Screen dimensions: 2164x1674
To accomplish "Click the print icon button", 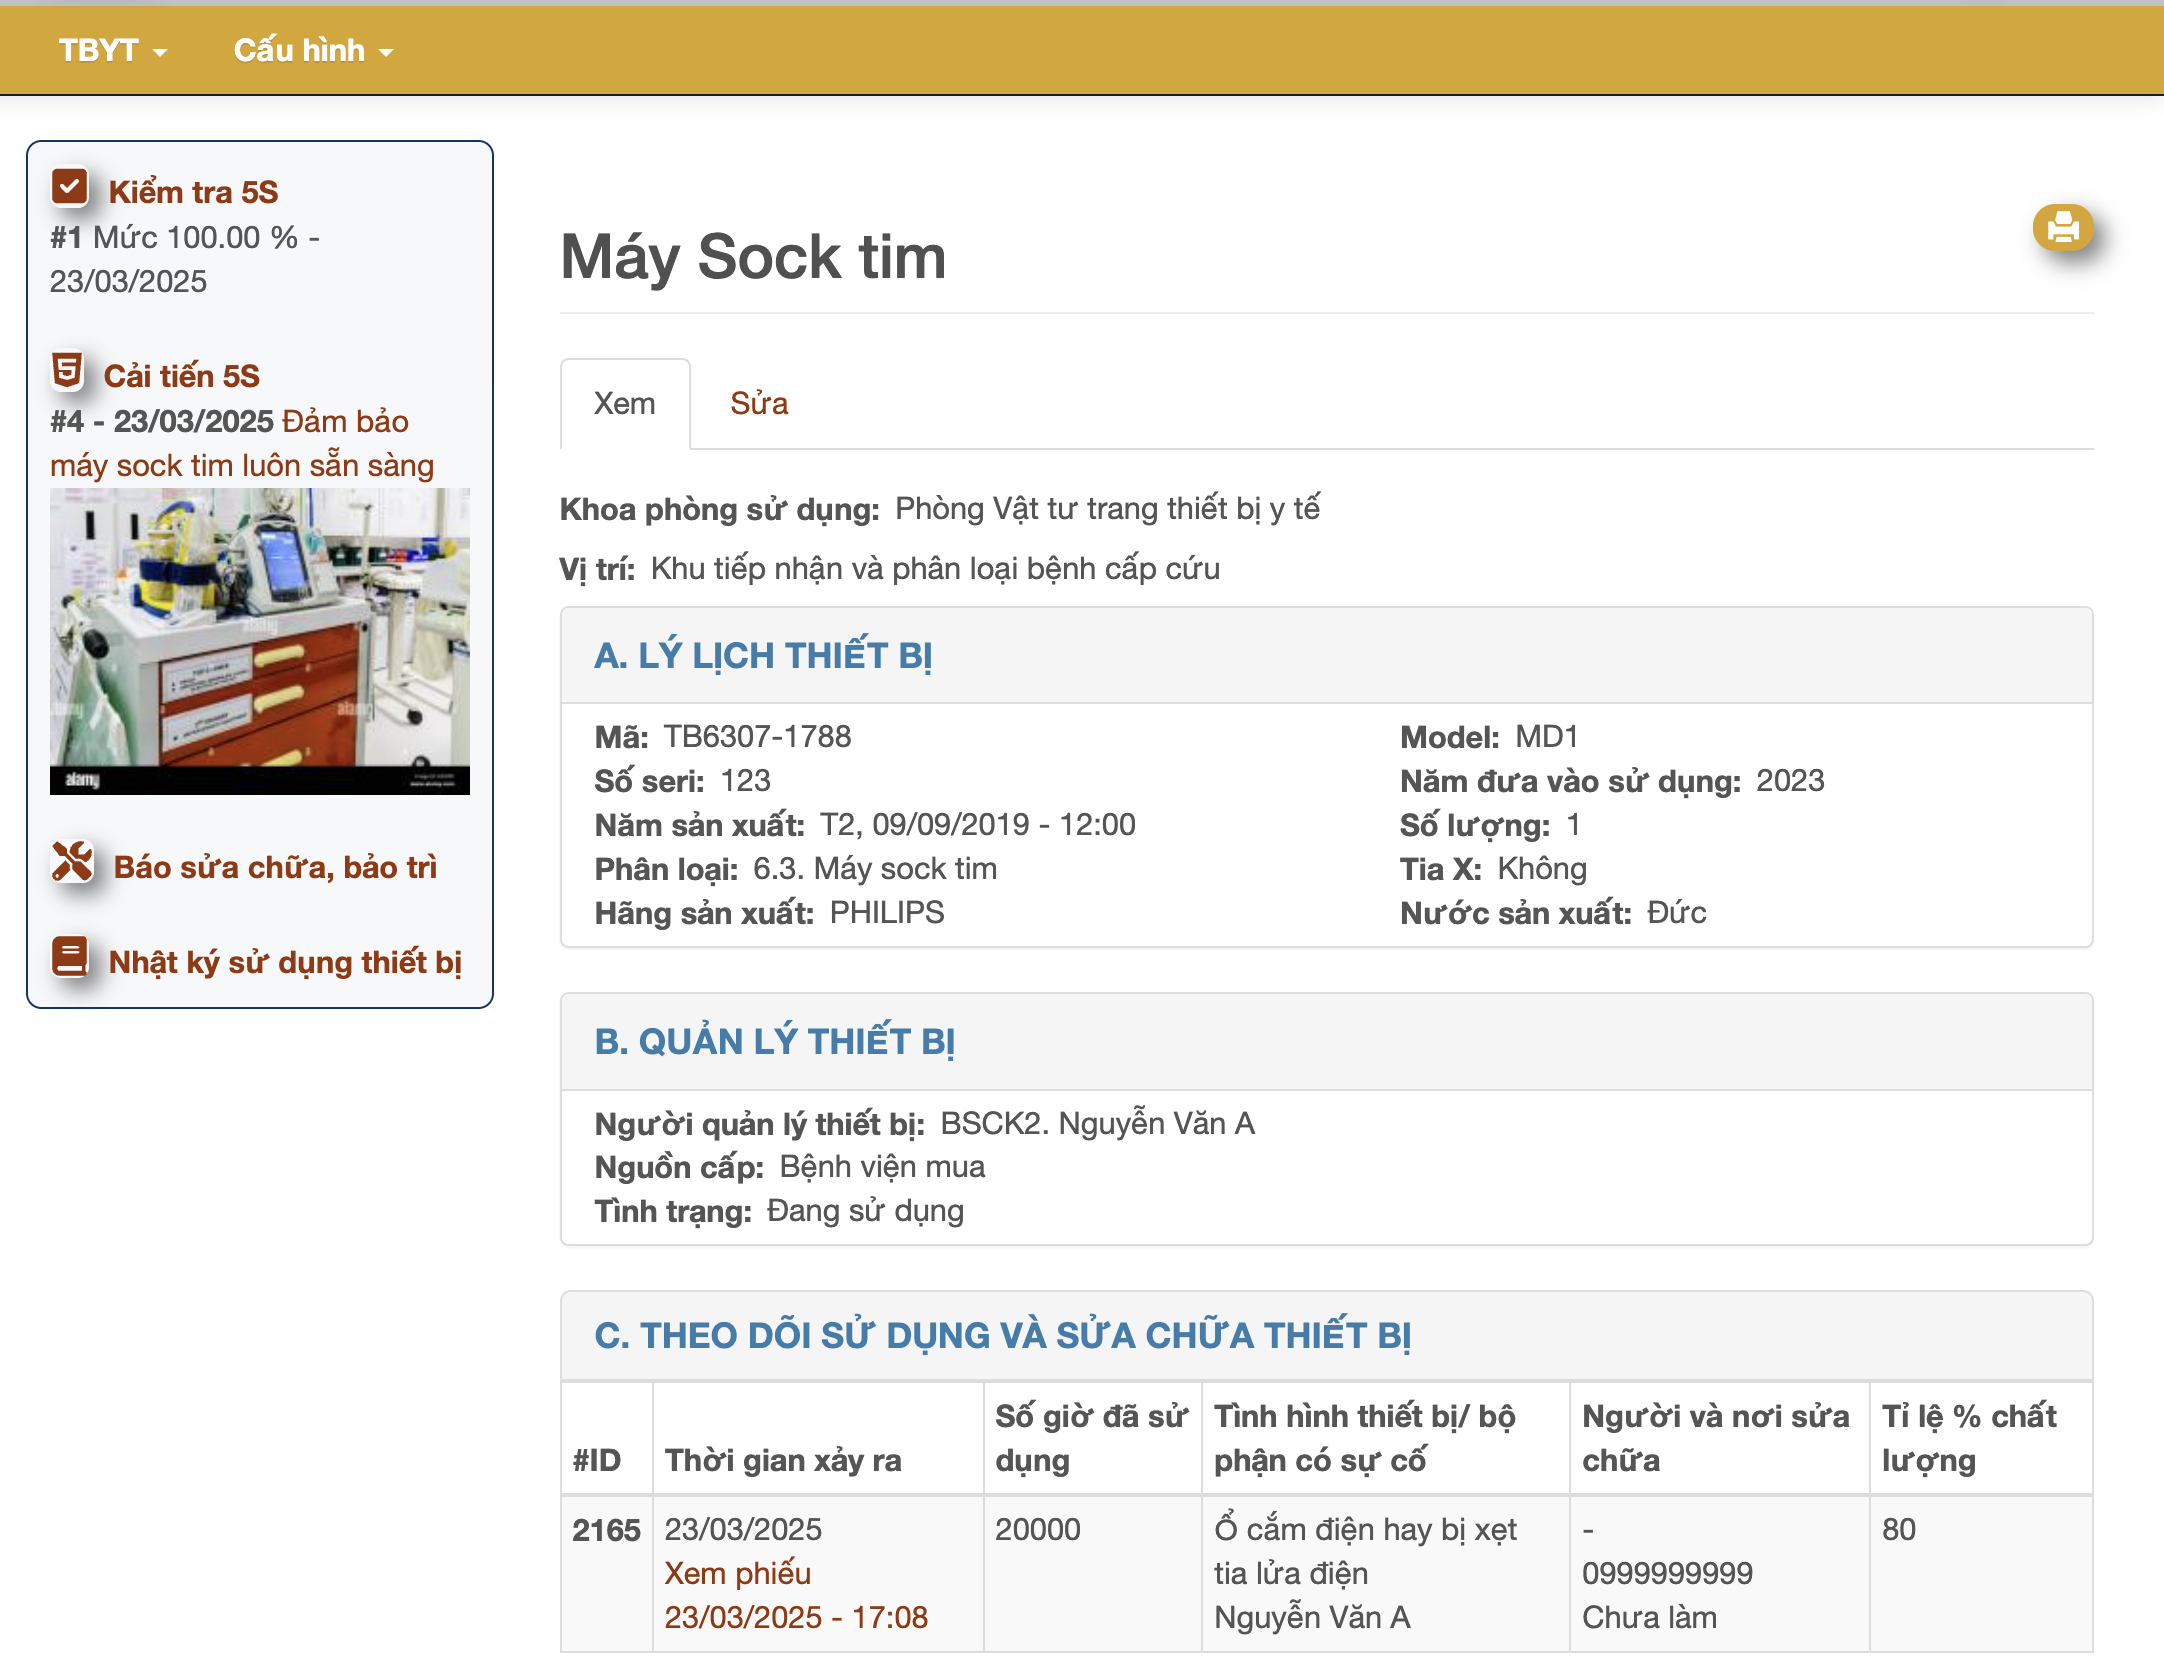I will pyautogui.click(x=2062, y=229).
